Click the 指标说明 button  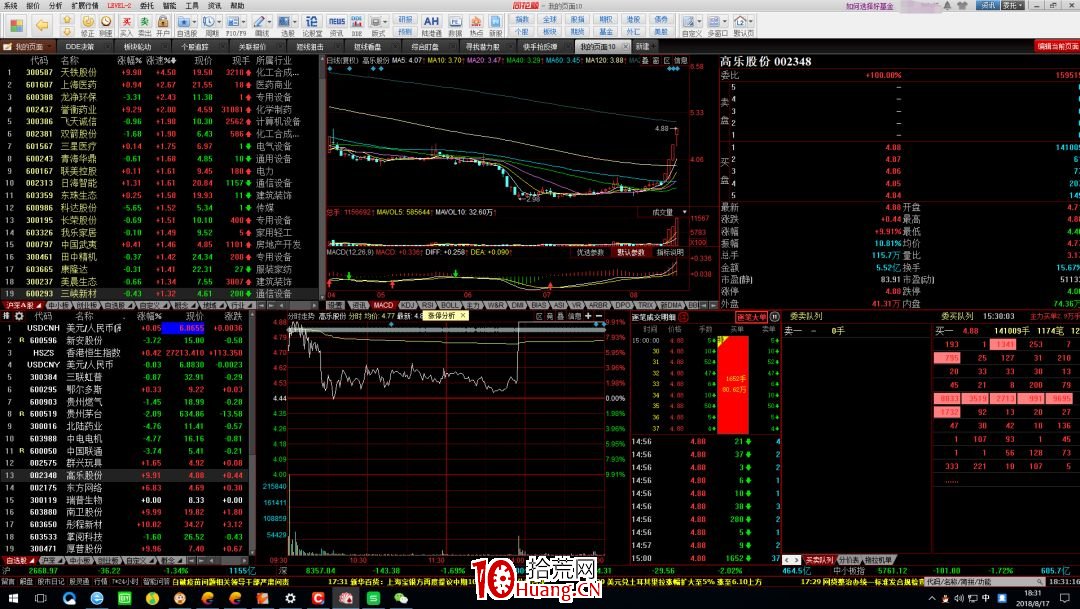[669, 253]
